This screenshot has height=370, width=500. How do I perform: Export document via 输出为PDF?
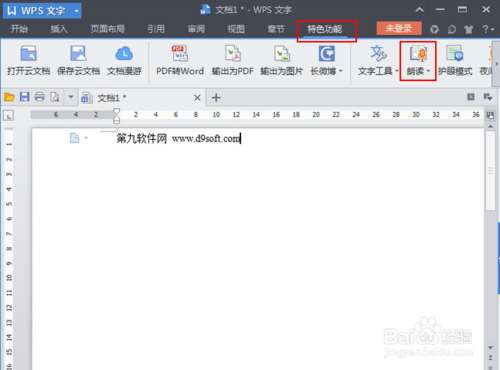tap(233, 54)
